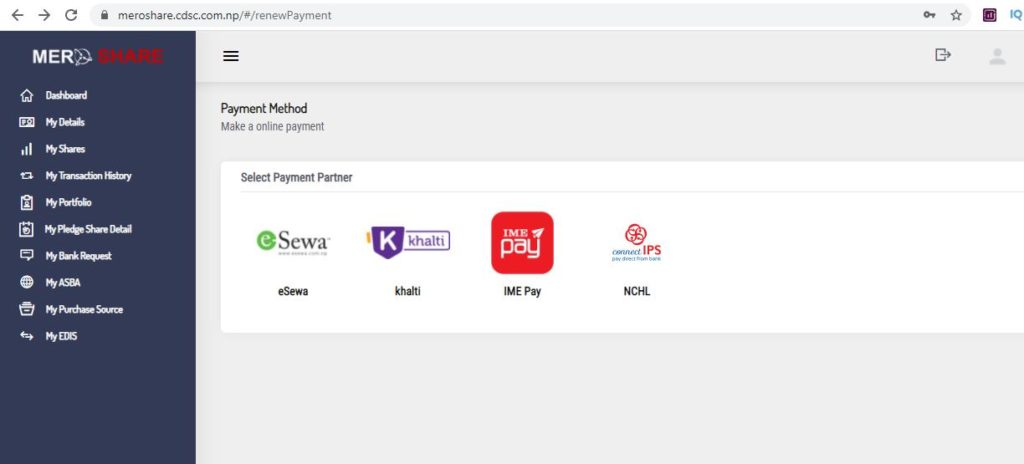The image size is (1024, 464).
Task: Click the My Bank Request chat icon
Action: [27, 256]
